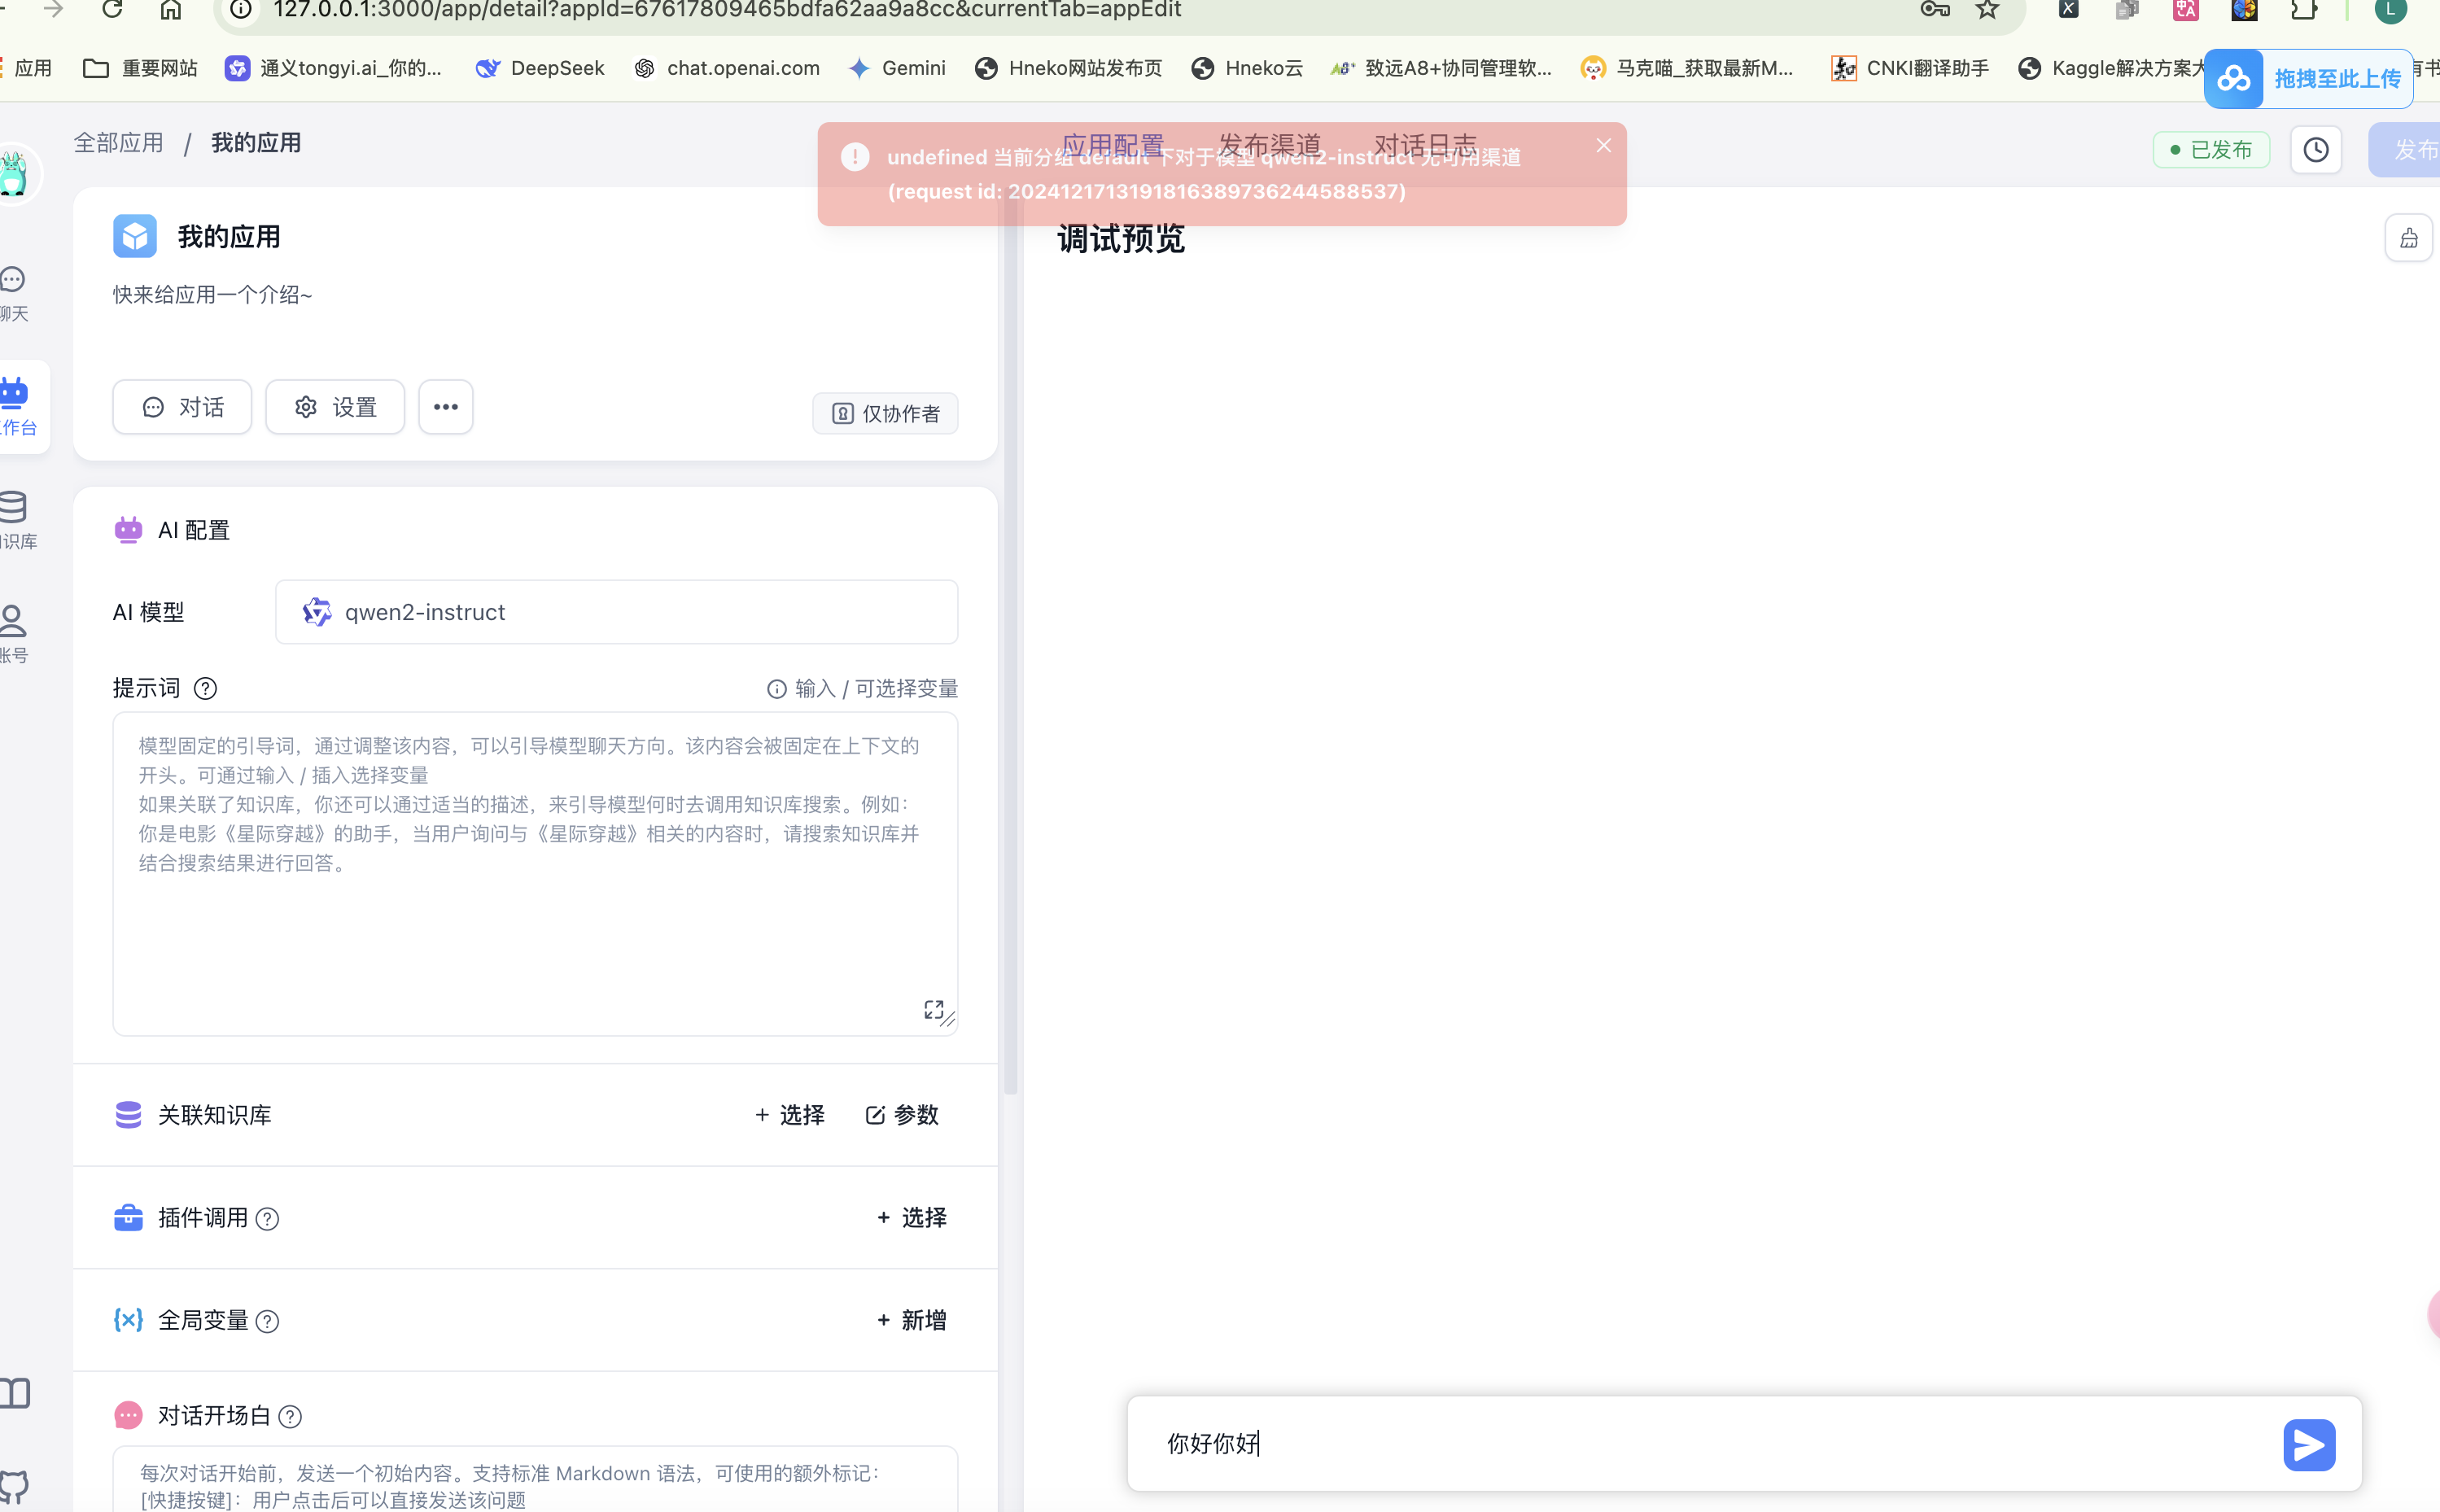Open the AI 模型 qwen2-instruct selector

point(616,612)
